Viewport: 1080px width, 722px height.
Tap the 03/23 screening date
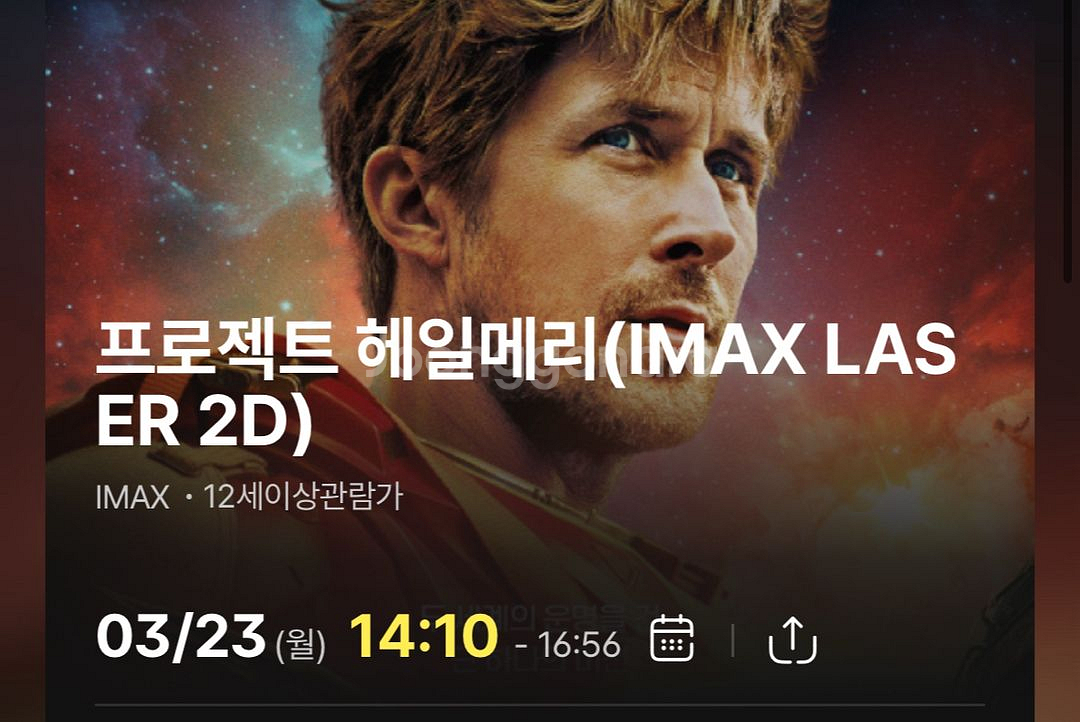coord(181,637)
